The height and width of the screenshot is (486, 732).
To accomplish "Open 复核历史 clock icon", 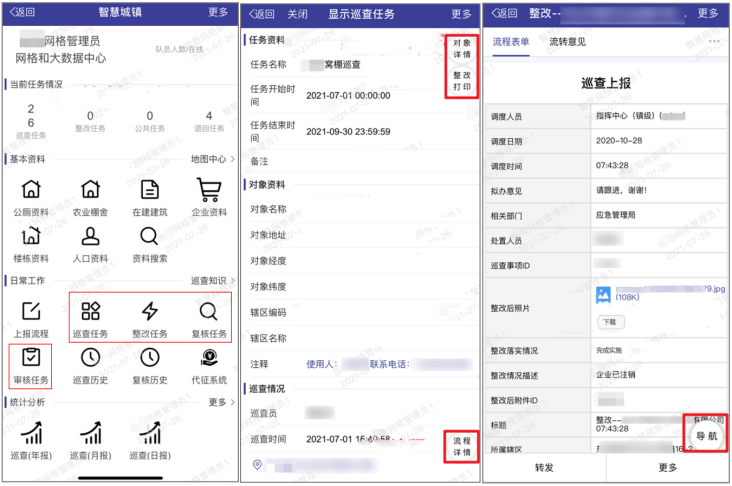I will point(149,358).
